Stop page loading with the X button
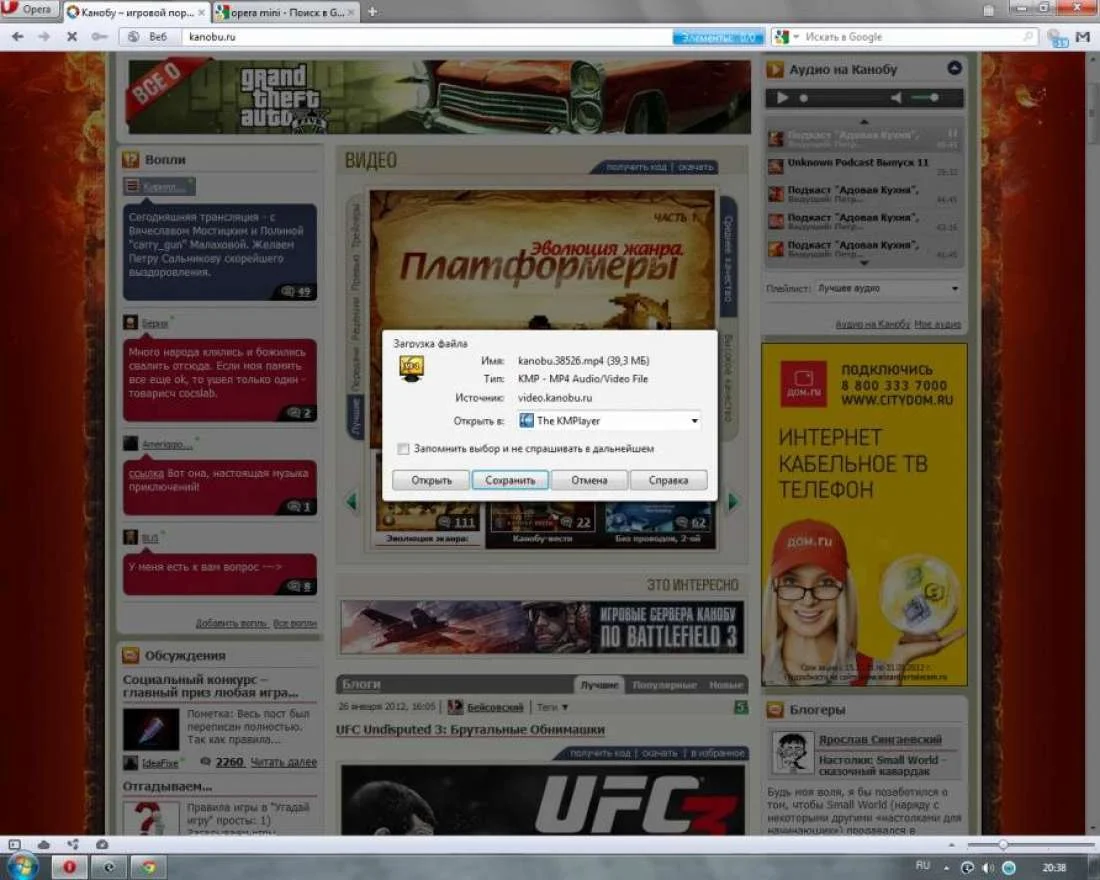The image size is (1100, 880). pyautogui.click(x=72, y=36)
